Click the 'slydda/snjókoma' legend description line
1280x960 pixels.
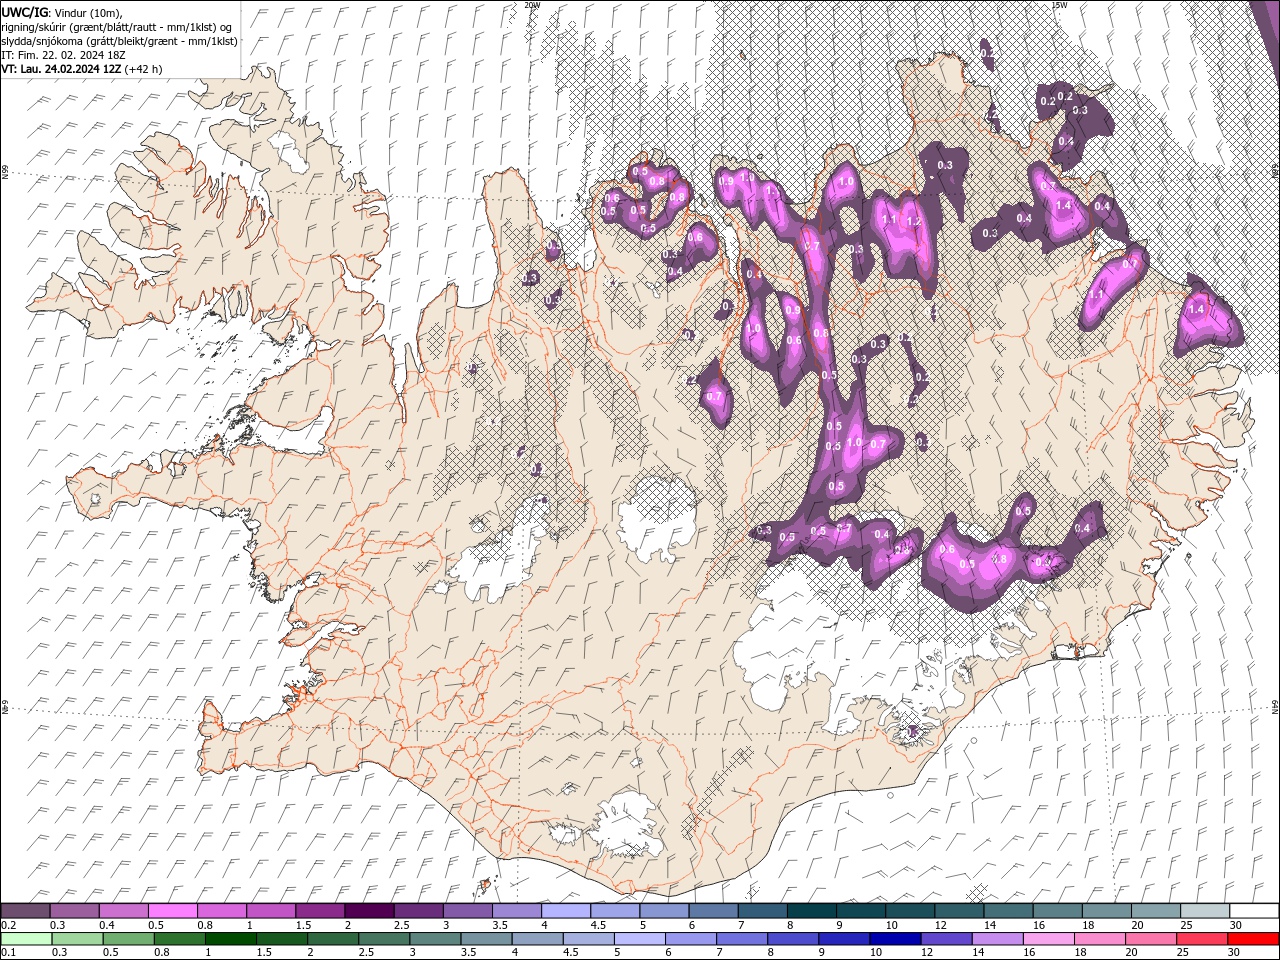tap(119, 41)
